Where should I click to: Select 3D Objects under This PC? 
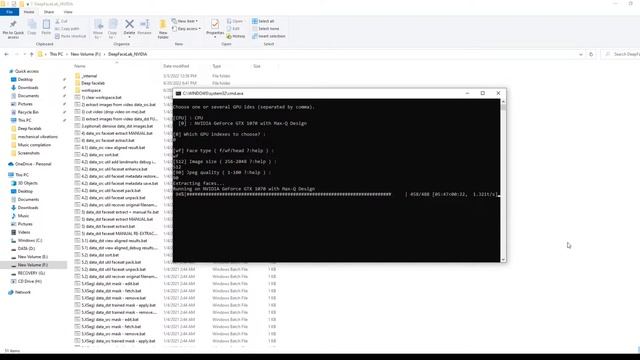click(x=27, y=183)
